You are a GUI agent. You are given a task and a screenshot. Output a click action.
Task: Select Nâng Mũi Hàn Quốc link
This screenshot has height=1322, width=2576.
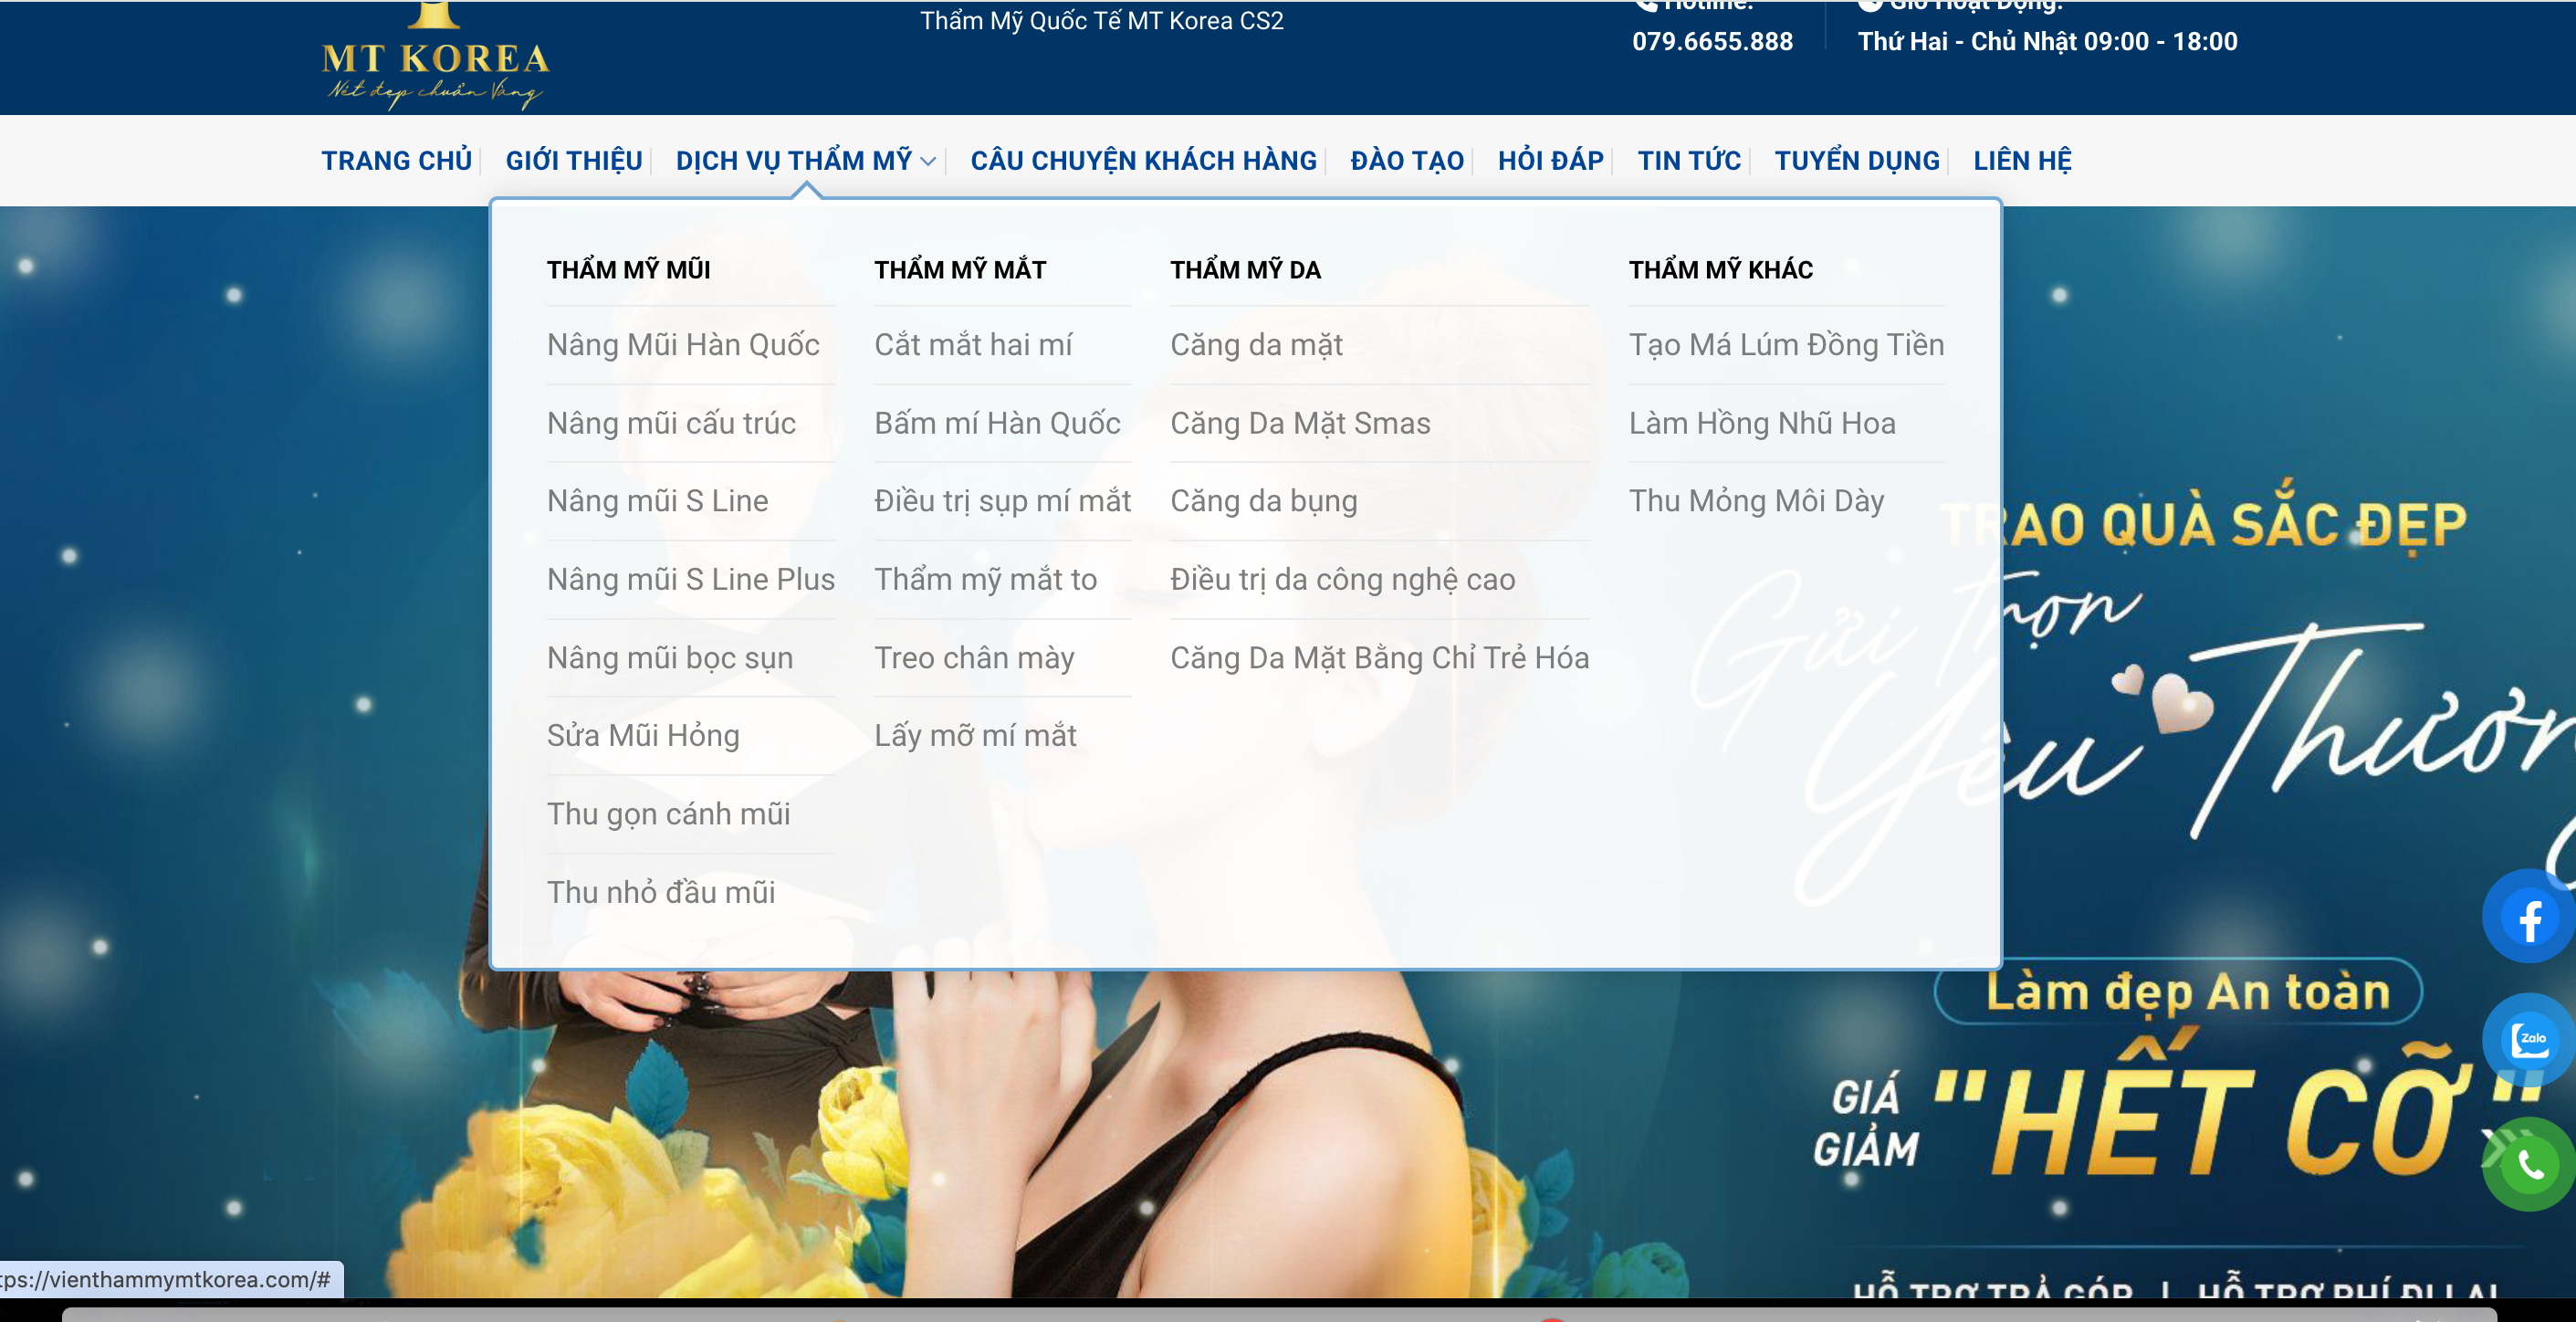click(x=683, y=345)
